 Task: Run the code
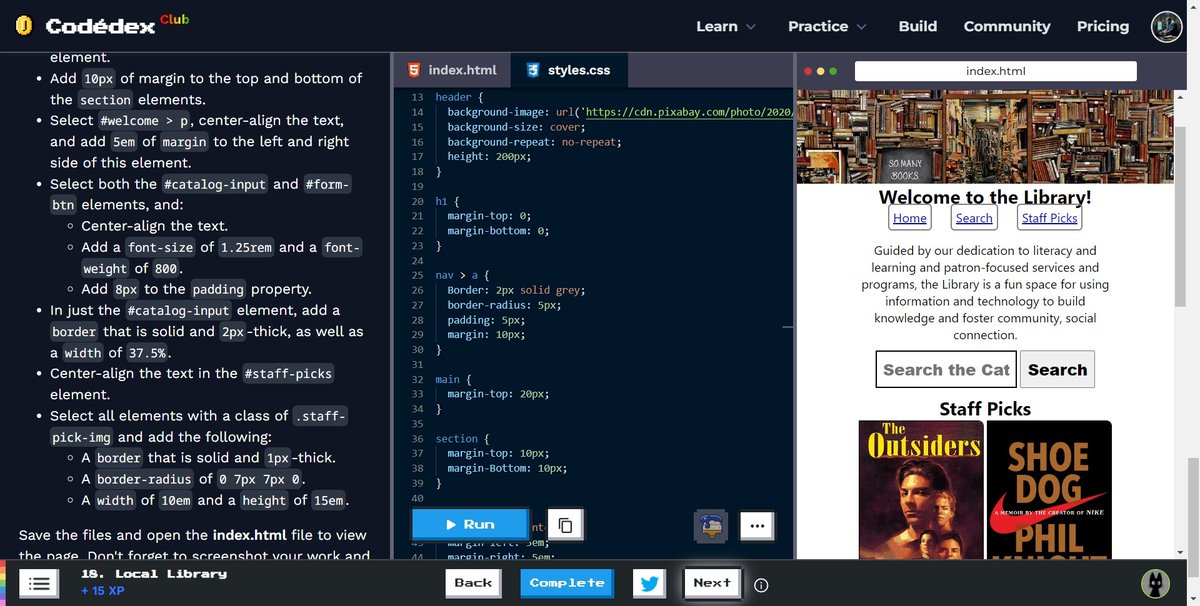click(469, 524)
